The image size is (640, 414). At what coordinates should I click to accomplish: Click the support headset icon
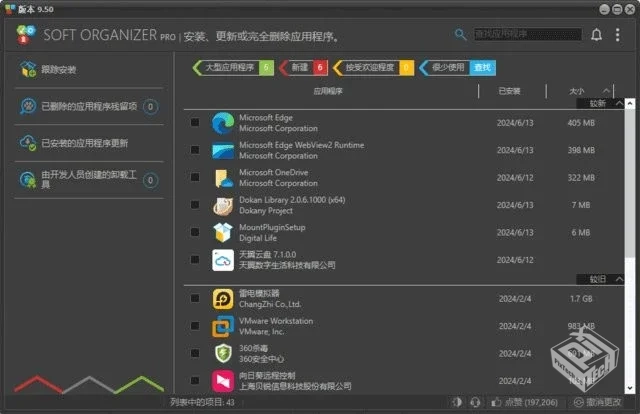tap(475, 402)
